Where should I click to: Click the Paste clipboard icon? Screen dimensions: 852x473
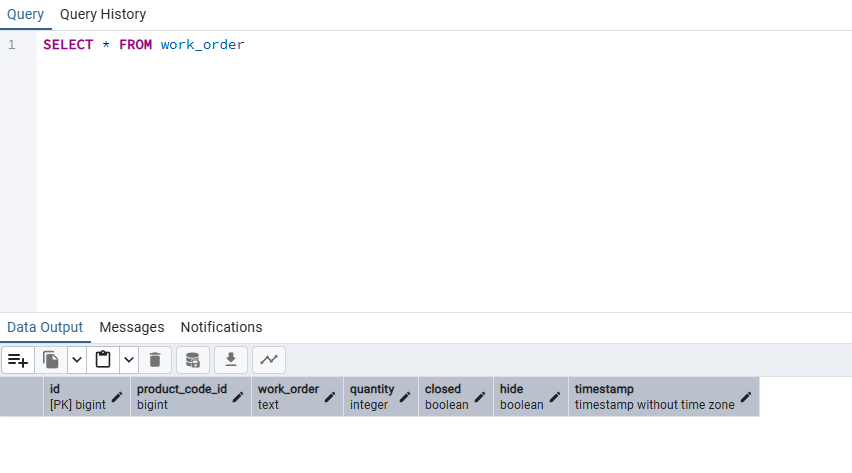point(103,360)
